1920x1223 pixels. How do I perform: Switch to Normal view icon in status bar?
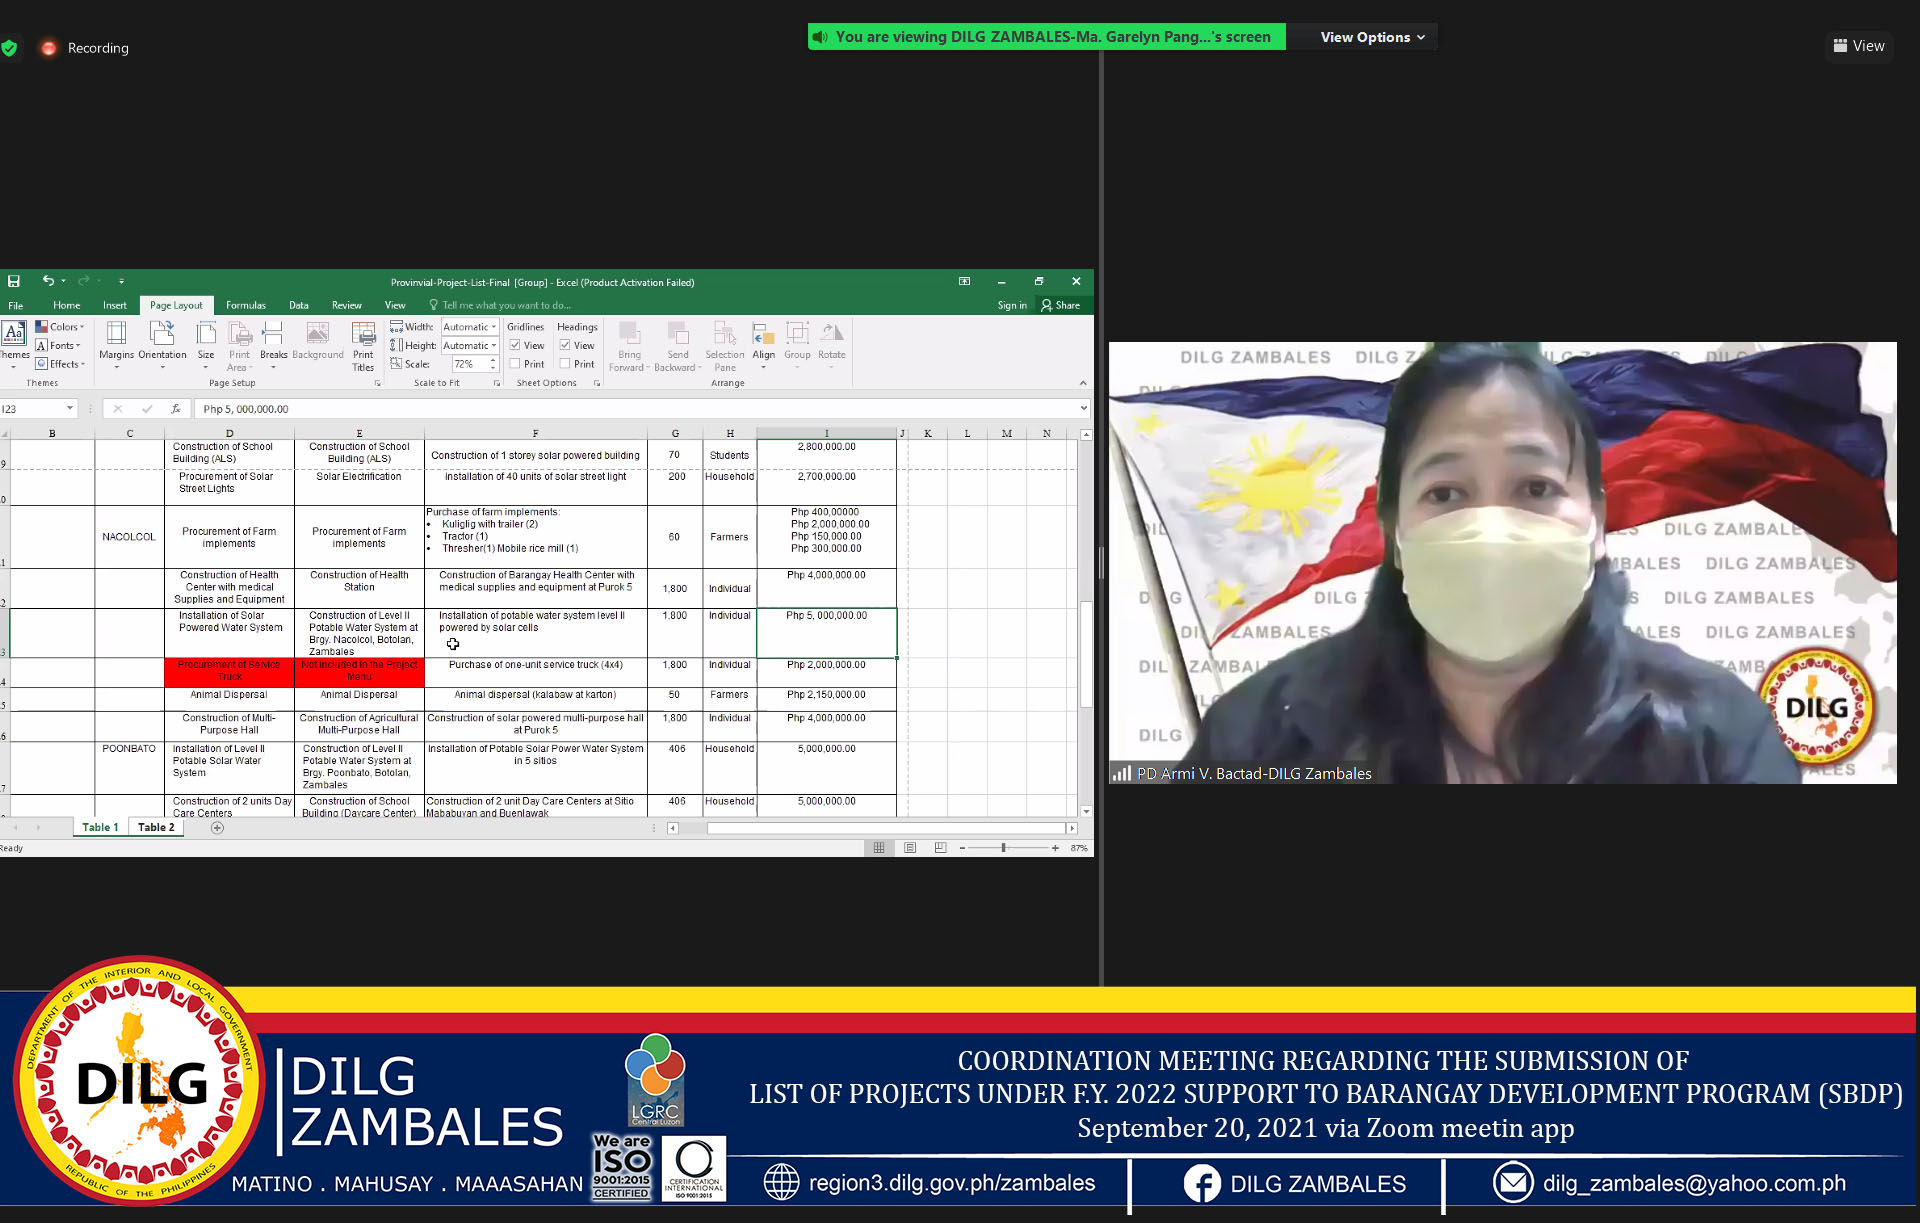879,848
